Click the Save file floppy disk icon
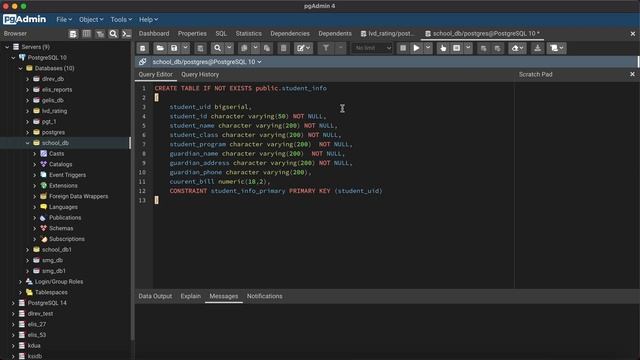This screenshot has height=360, width=640. pos(174,48)
